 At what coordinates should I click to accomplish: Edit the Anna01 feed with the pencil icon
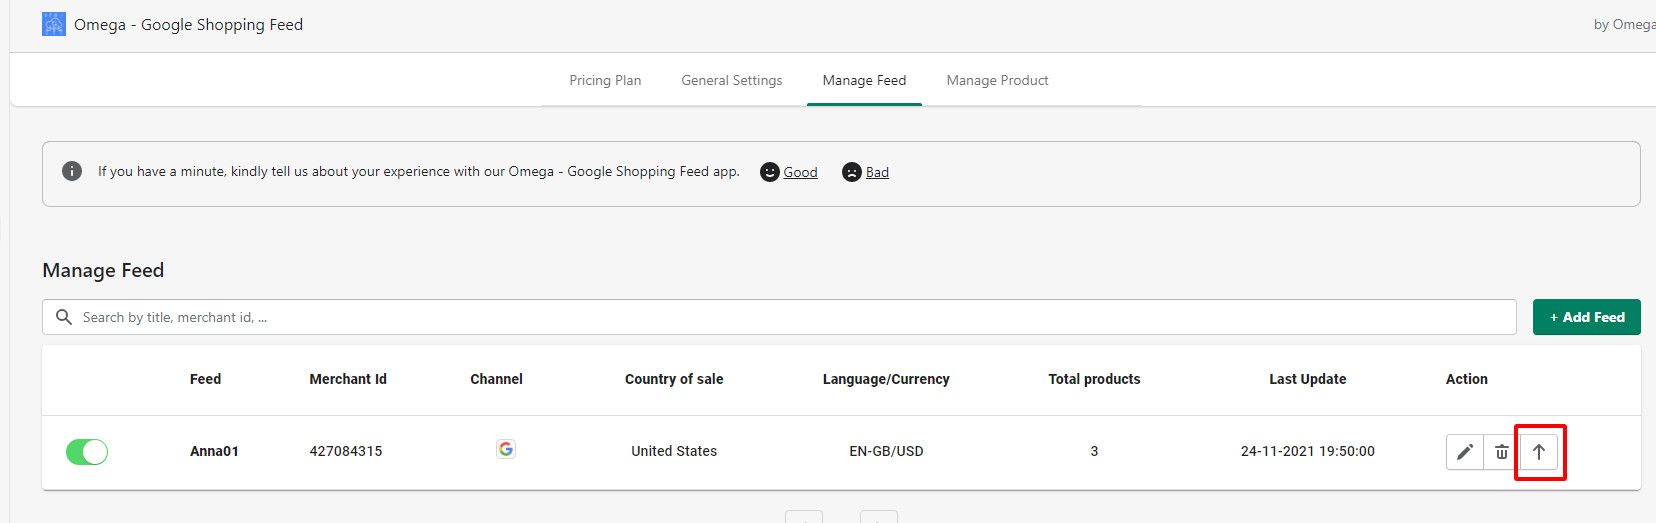(x=1464, y=452)
